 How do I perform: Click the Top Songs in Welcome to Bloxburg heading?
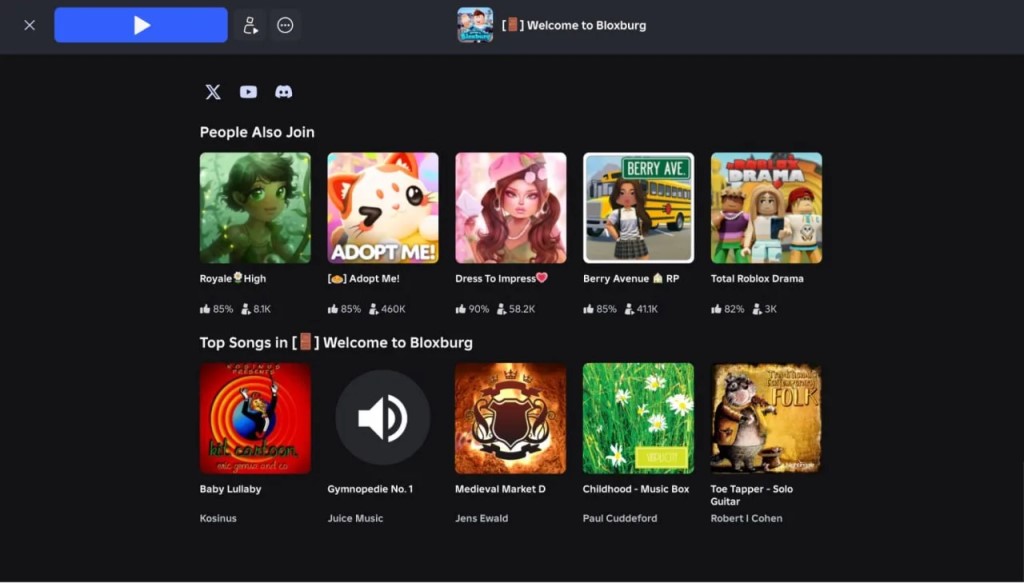click(x=336, y=343)
